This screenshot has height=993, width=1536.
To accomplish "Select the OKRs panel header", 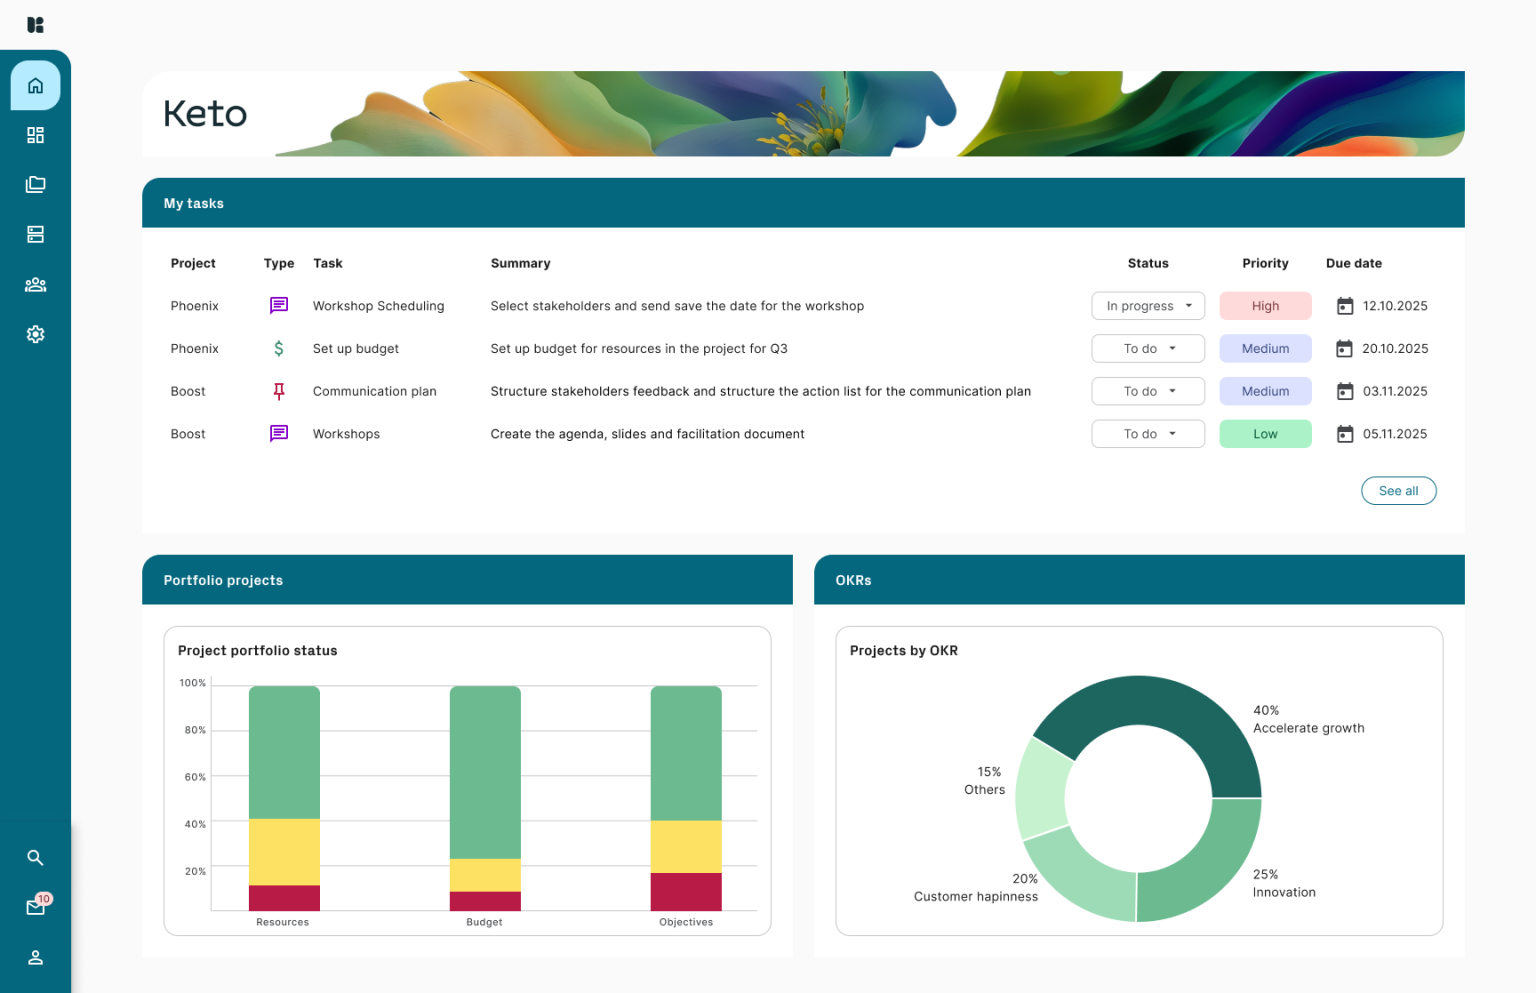I will click(x=852, y=580).
